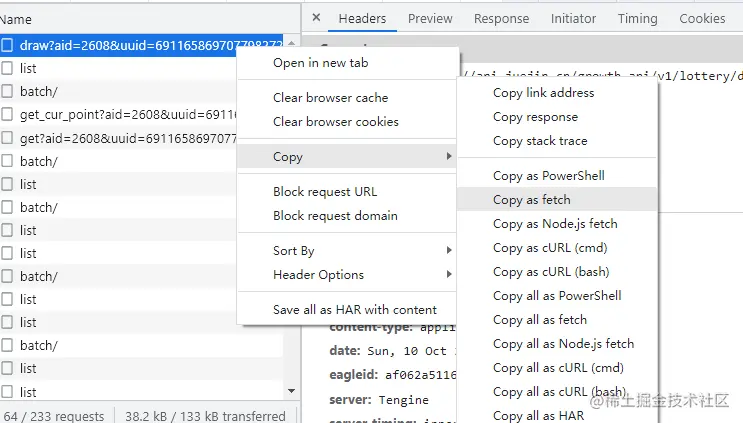Select Copy as Node.js fetch
The height and width of the screenshot is (423, 743).
[x=557, y=224]
